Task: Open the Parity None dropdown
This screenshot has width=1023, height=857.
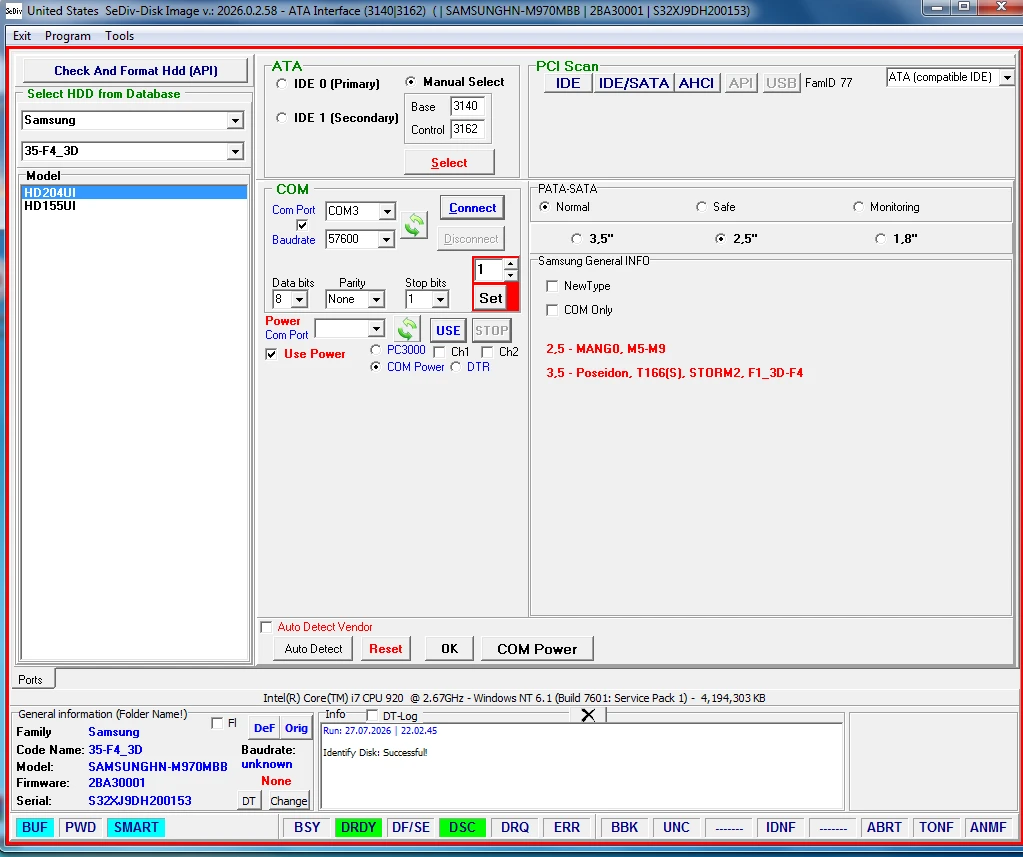Action: [376, 299]
